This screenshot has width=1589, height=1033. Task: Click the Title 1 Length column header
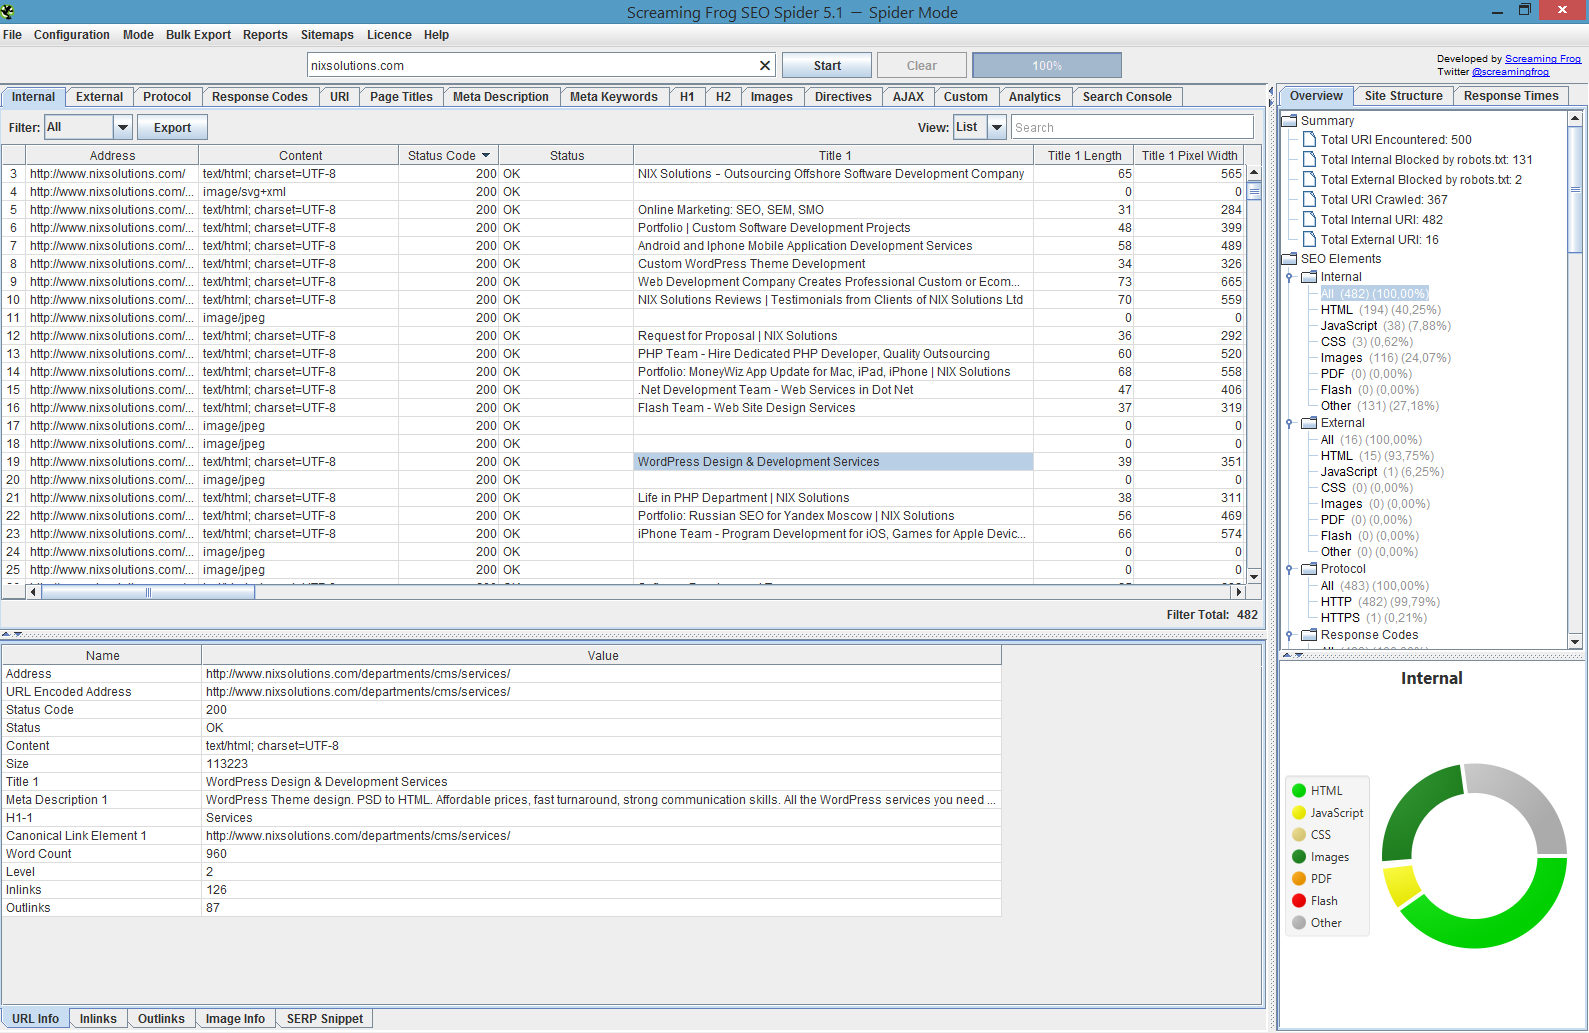[1083, 156]
